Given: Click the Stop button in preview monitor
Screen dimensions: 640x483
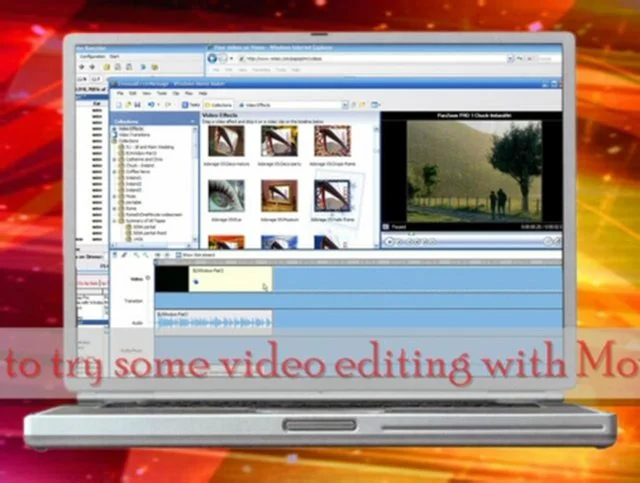Looking at the screenshot, I should click(x=400, y=242).
